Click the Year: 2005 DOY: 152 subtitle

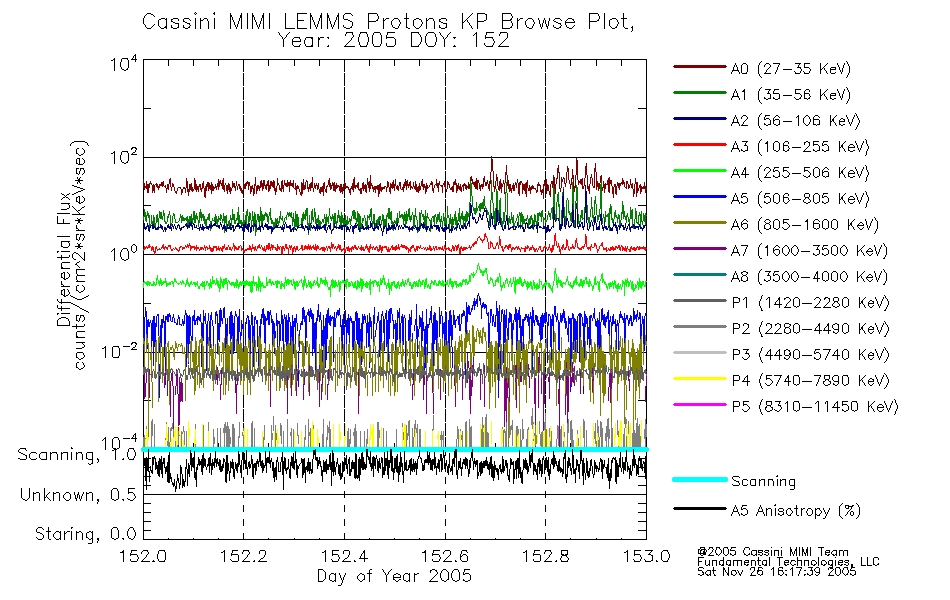pos(394,41)
